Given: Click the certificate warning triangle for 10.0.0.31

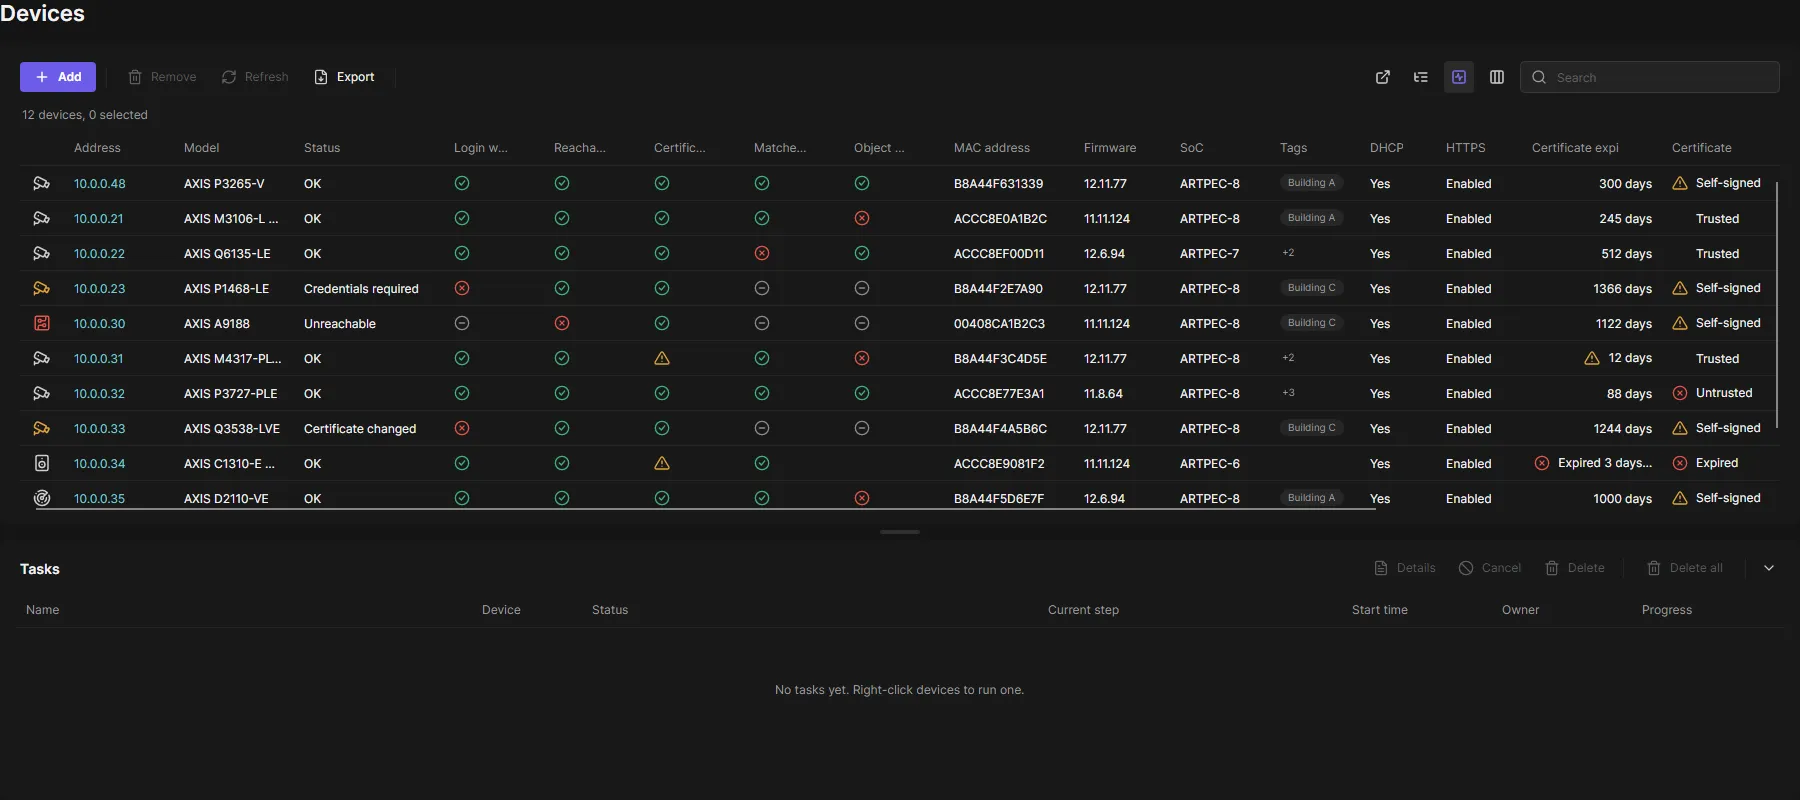Looking at the screenshot, I should pos(662,358).
